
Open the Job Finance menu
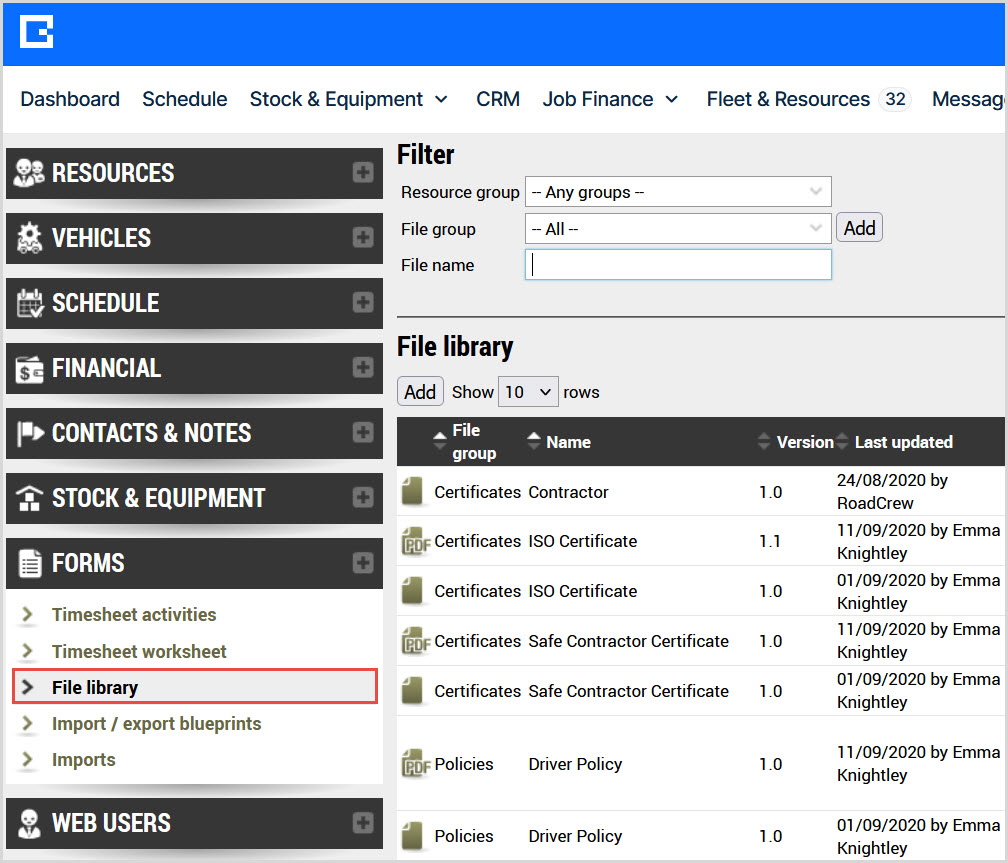[610, 99]
